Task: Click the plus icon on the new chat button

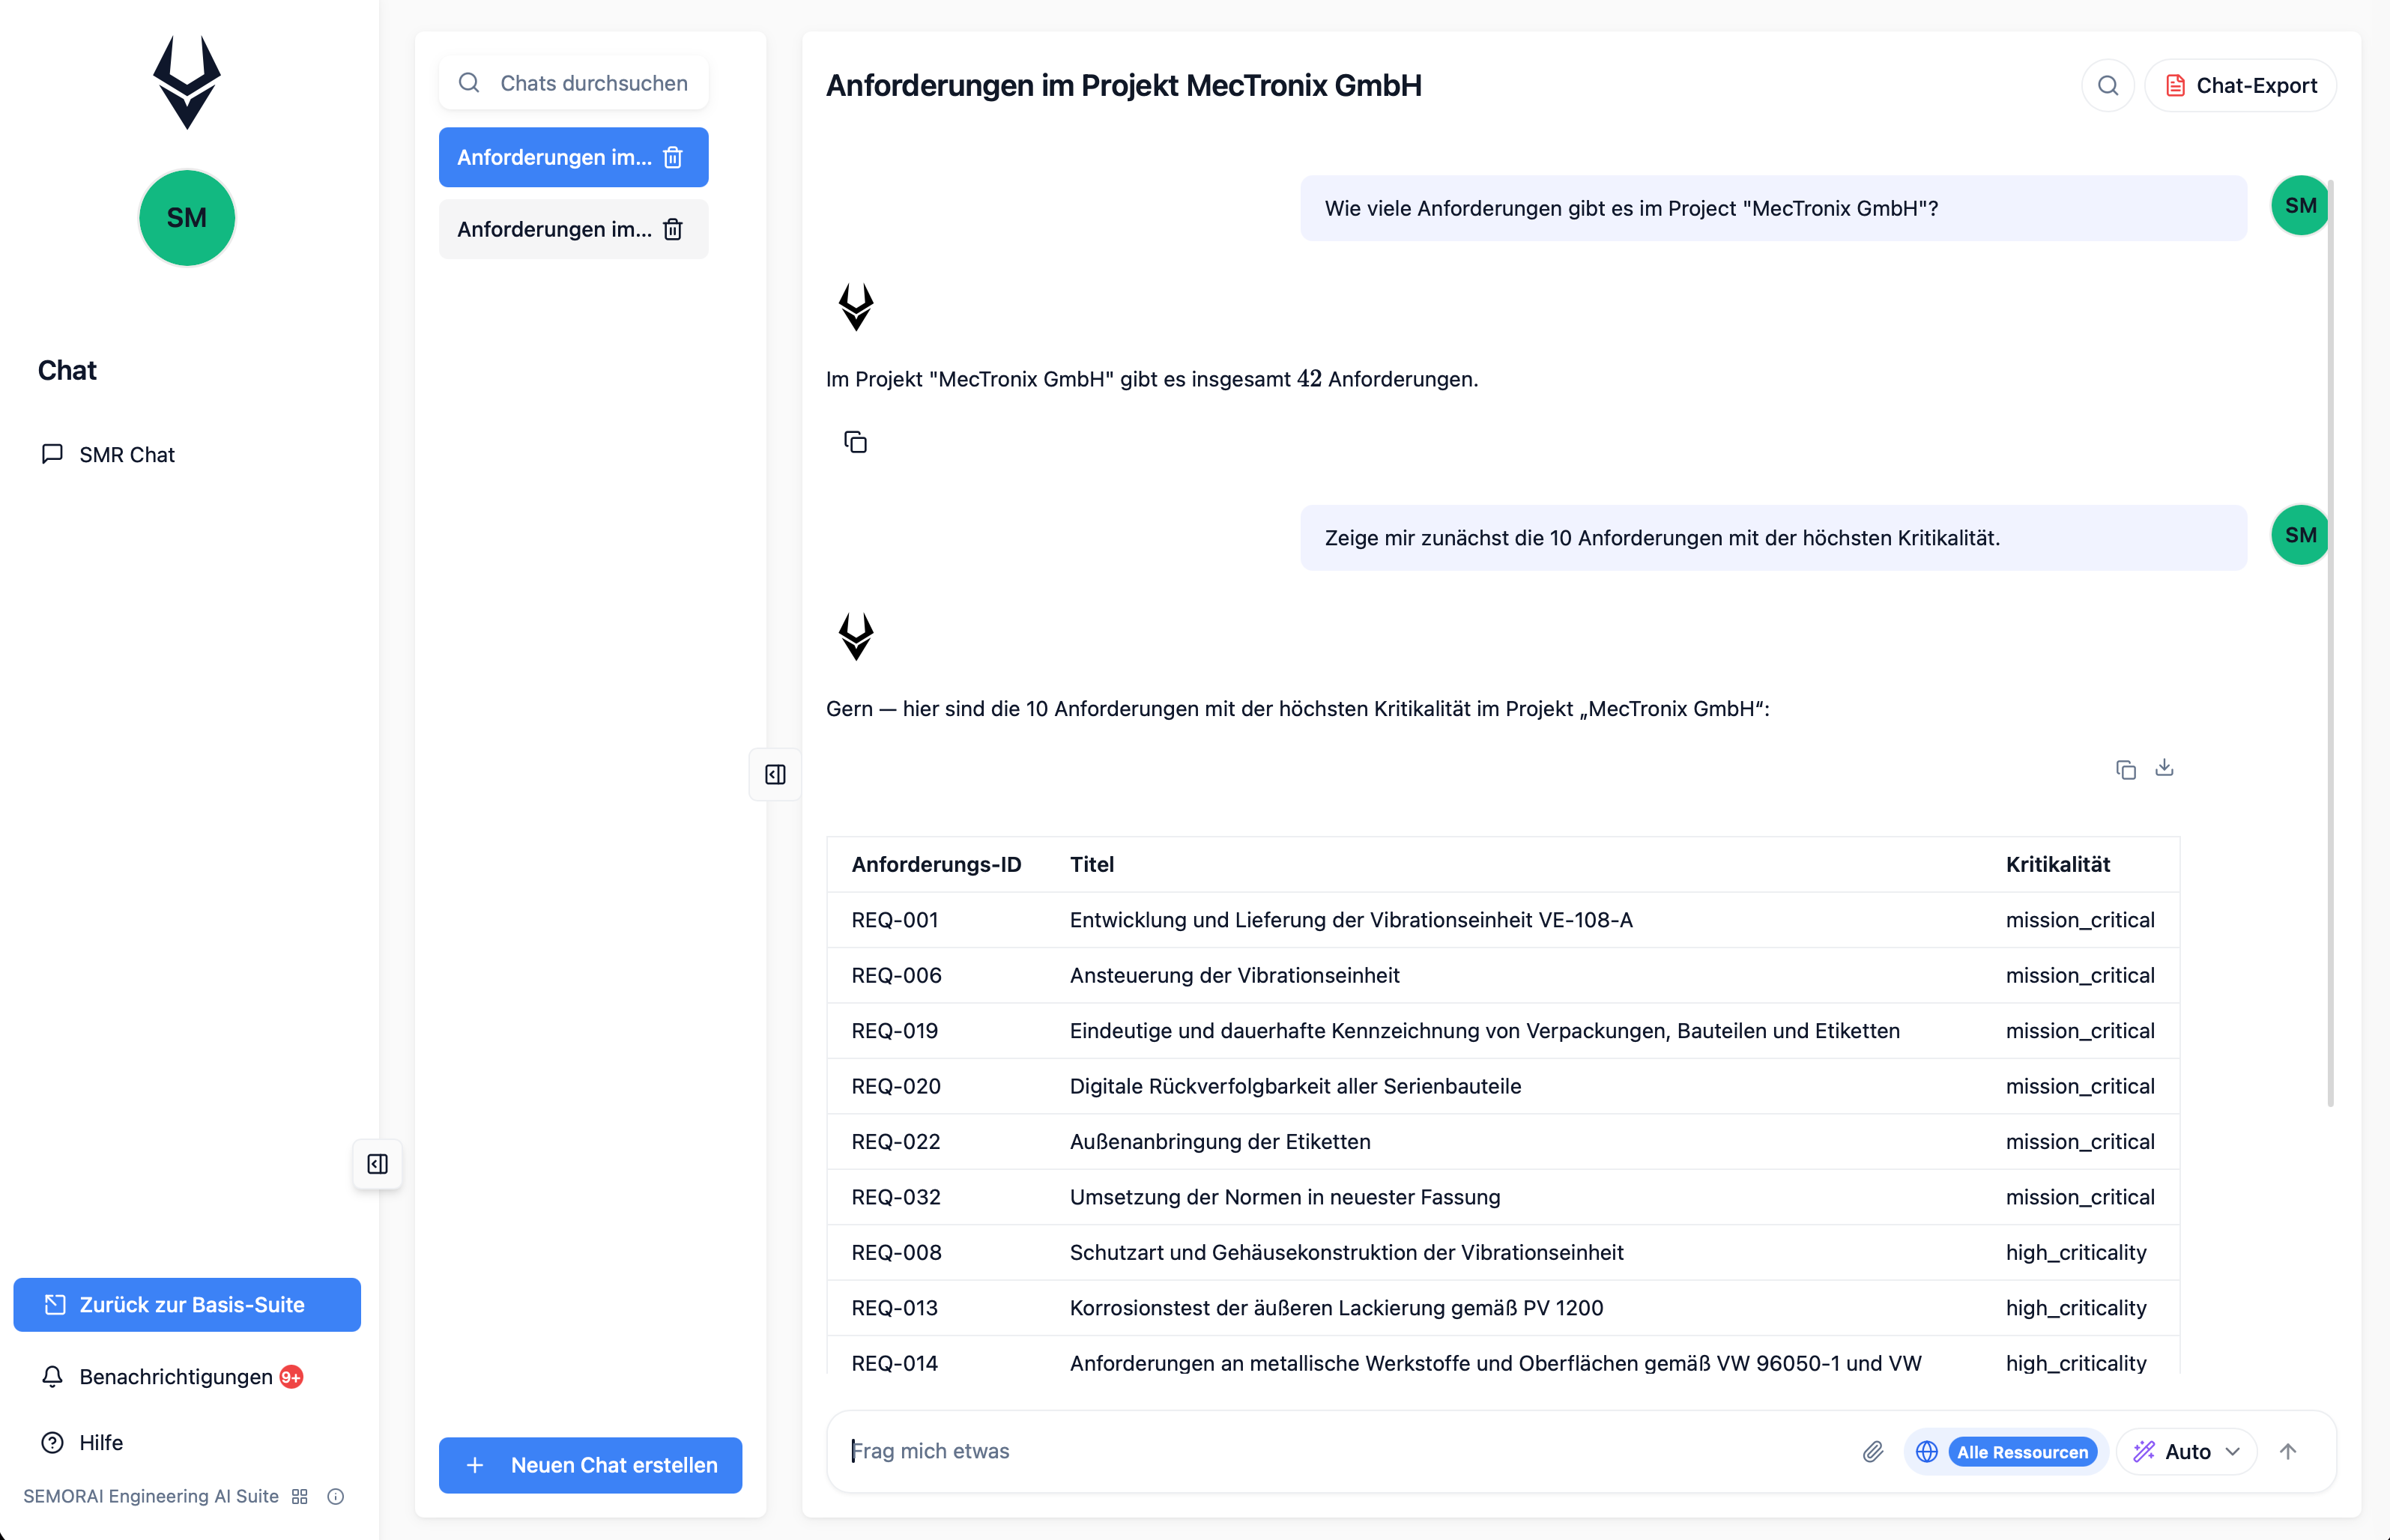Action: (x=475, y=1466)
